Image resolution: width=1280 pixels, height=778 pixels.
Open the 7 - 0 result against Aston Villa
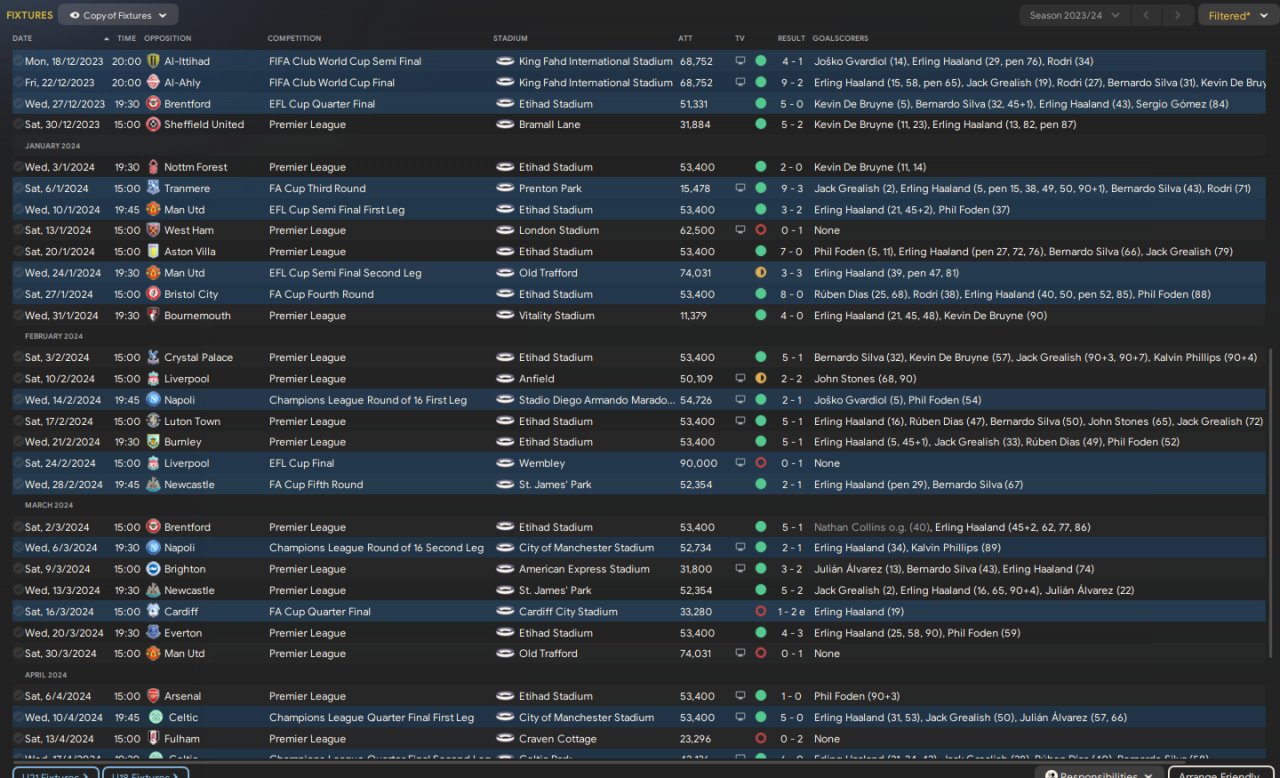click(791, 251)
